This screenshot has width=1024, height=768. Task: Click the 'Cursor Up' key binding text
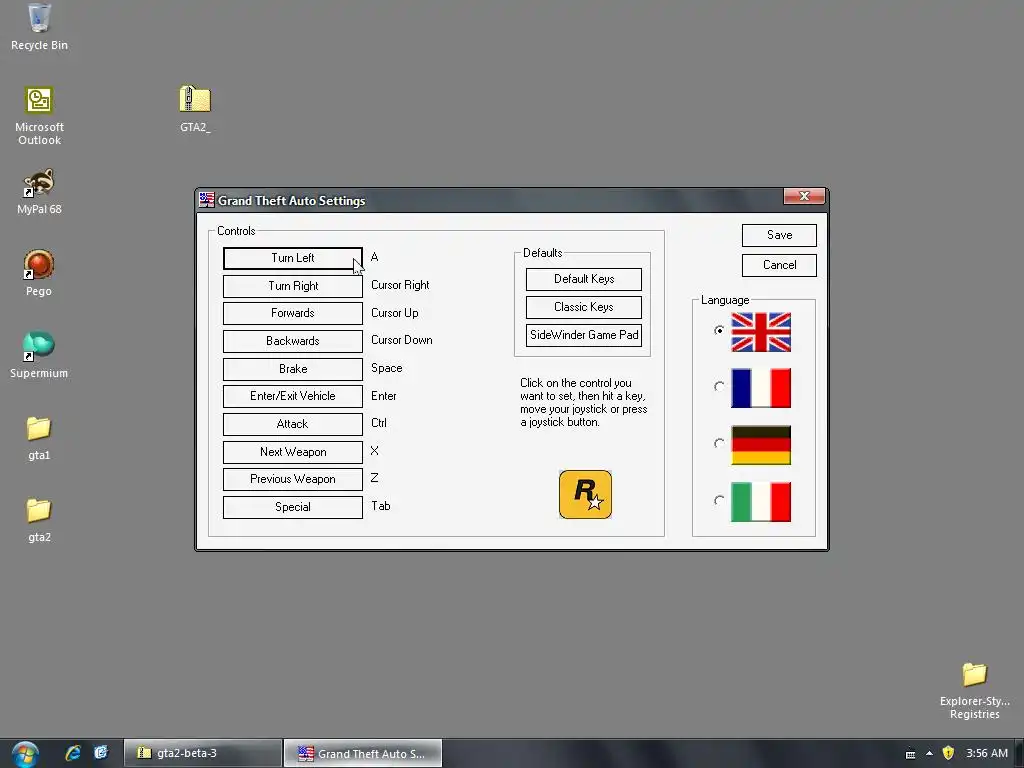[x=394, y=313]
